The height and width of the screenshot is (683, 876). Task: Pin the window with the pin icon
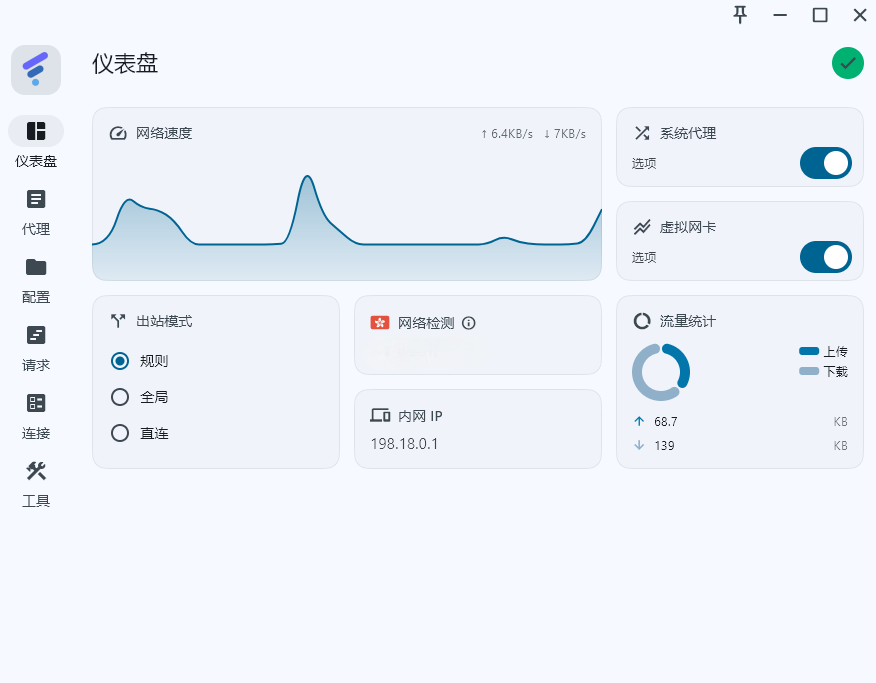(740, 15)
